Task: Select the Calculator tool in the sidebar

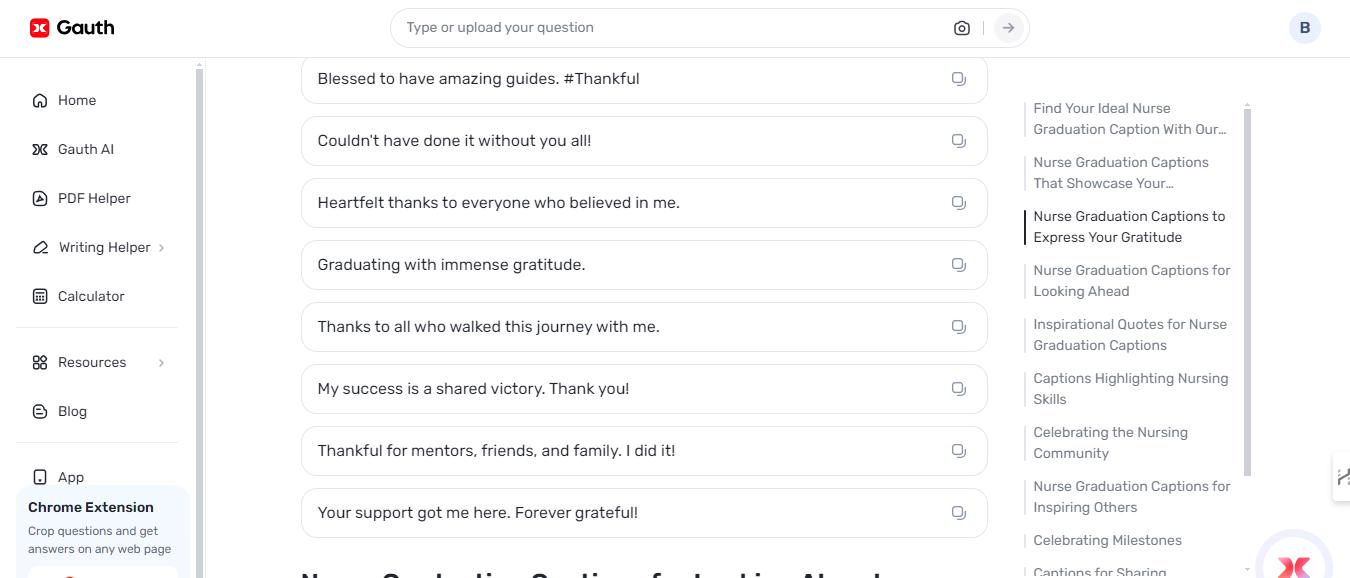Action: coord(90,296)
